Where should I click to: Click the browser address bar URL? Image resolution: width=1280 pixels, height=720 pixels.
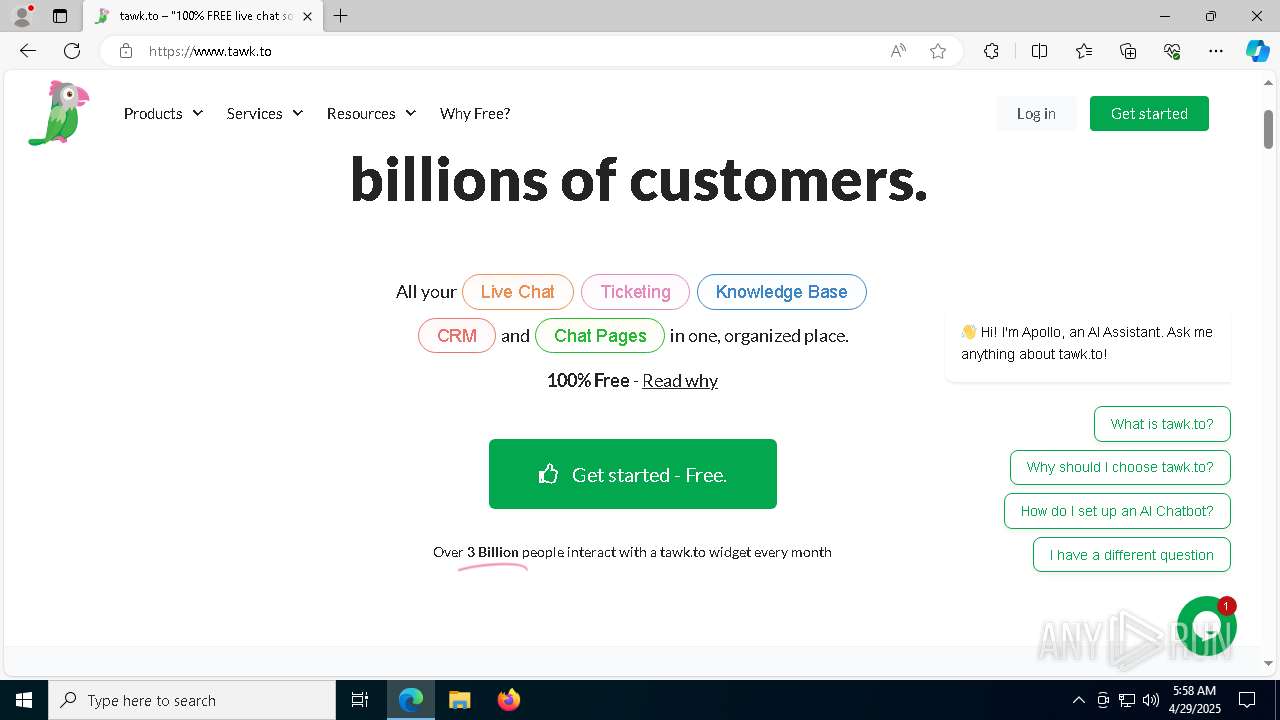click(210, 51)
